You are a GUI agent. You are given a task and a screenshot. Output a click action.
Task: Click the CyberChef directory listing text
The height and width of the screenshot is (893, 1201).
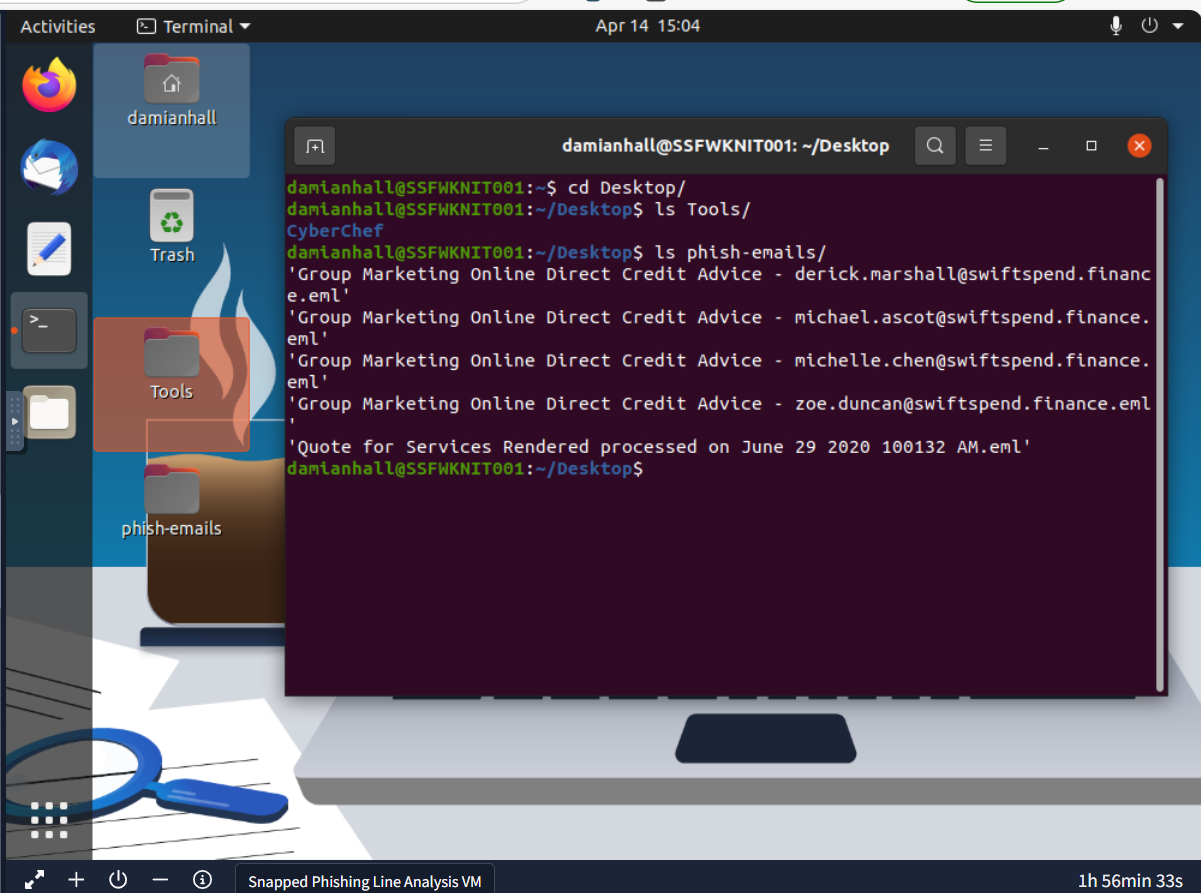click(335, 231)
